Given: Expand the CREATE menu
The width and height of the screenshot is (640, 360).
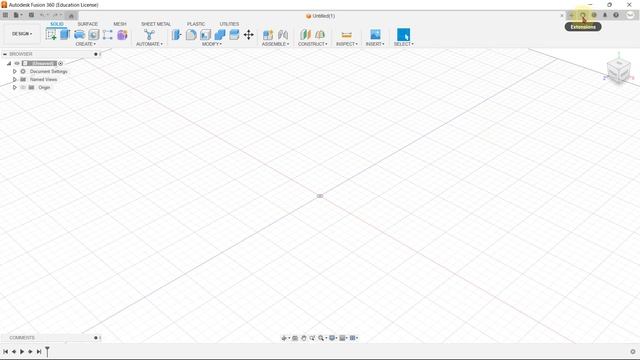Looking at the screenshot, I should pyautogui.click(x=85, y=44).
